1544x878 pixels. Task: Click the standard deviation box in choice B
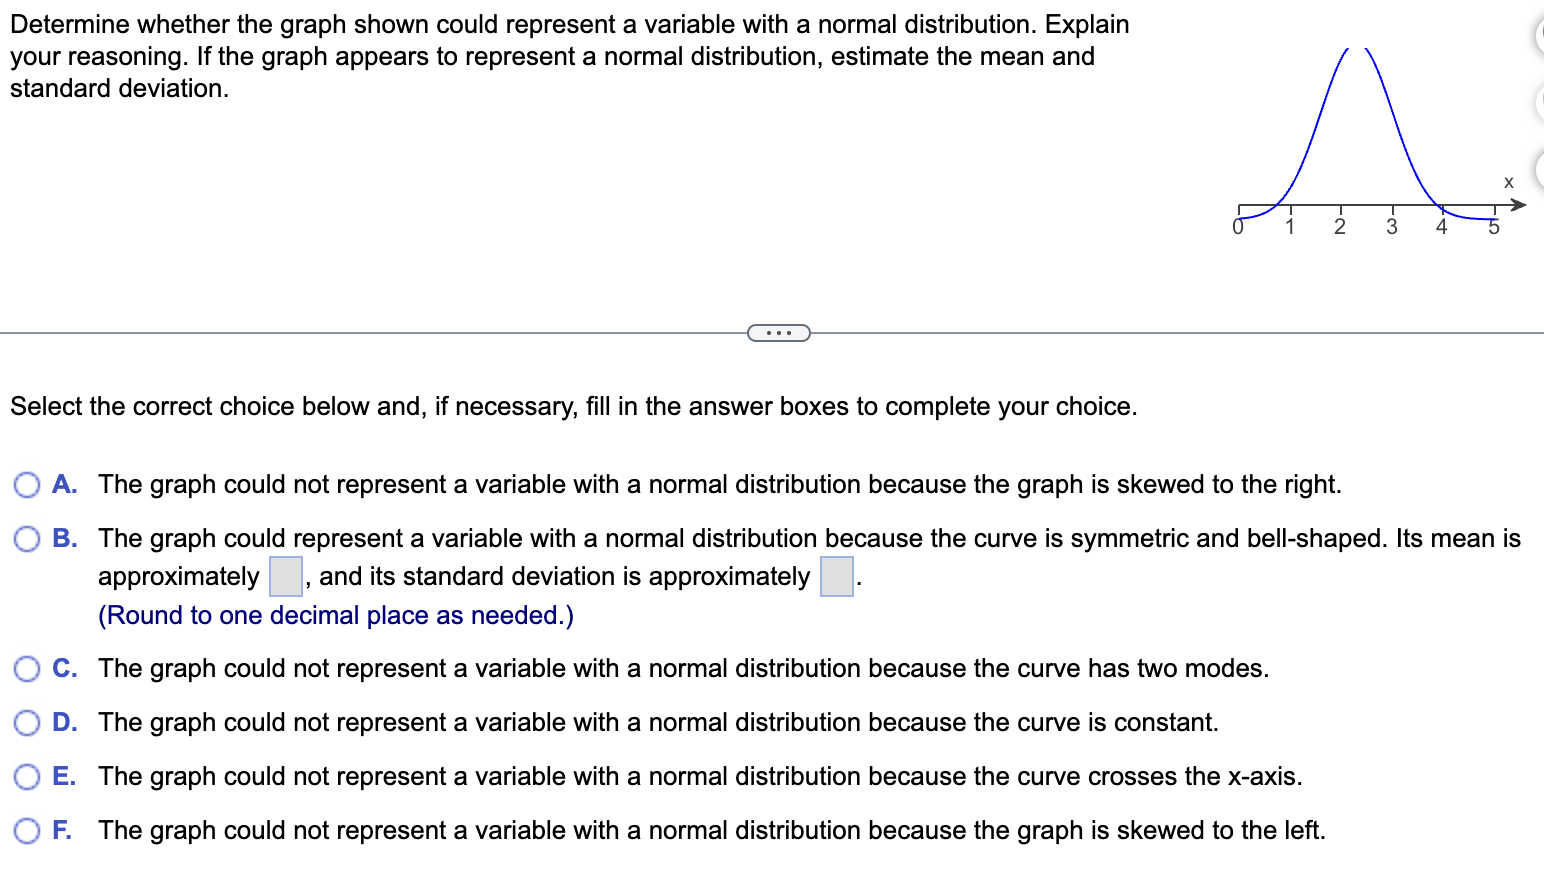[x=836, y=576]
